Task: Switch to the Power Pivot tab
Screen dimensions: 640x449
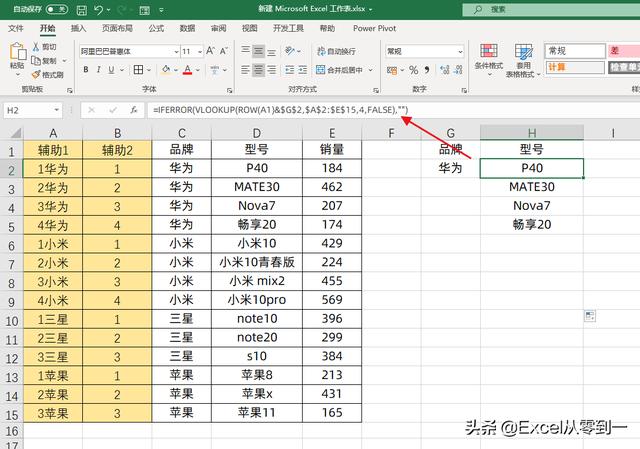Action: click(x=374, y=28)
